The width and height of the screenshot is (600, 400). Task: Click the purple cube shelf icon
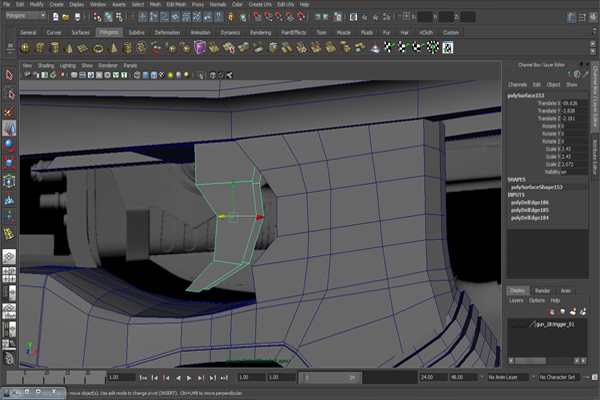pyautogui.click(x=200, y=48)
